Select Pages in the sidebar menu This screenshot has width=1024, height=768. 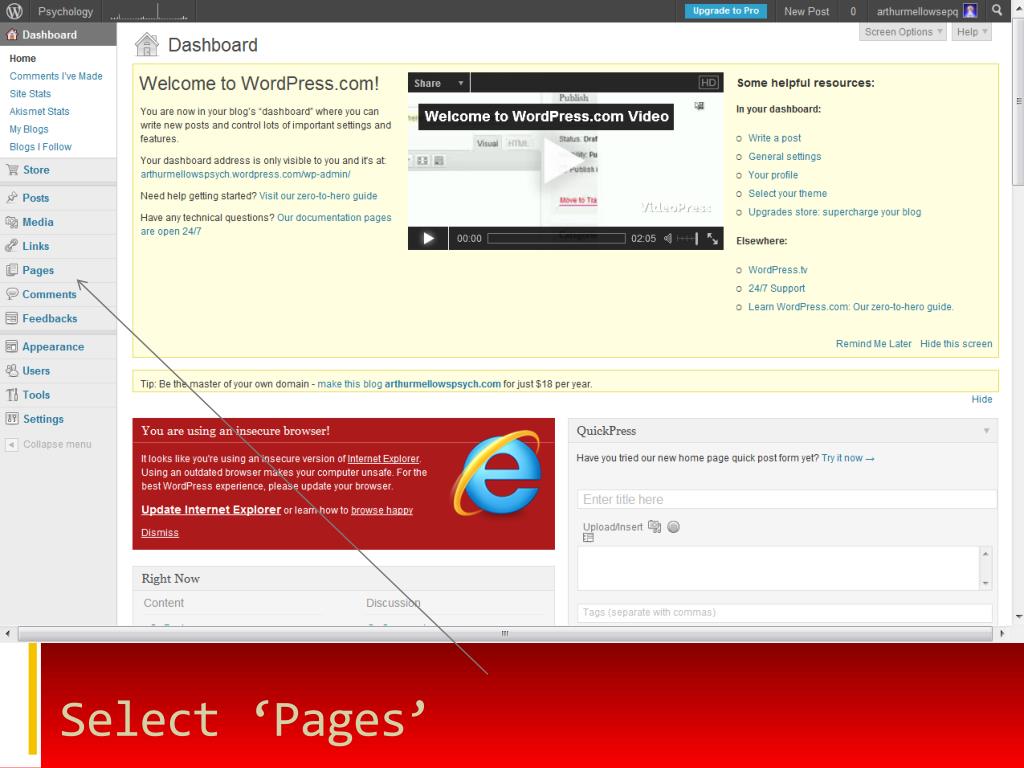click(38, 270)
